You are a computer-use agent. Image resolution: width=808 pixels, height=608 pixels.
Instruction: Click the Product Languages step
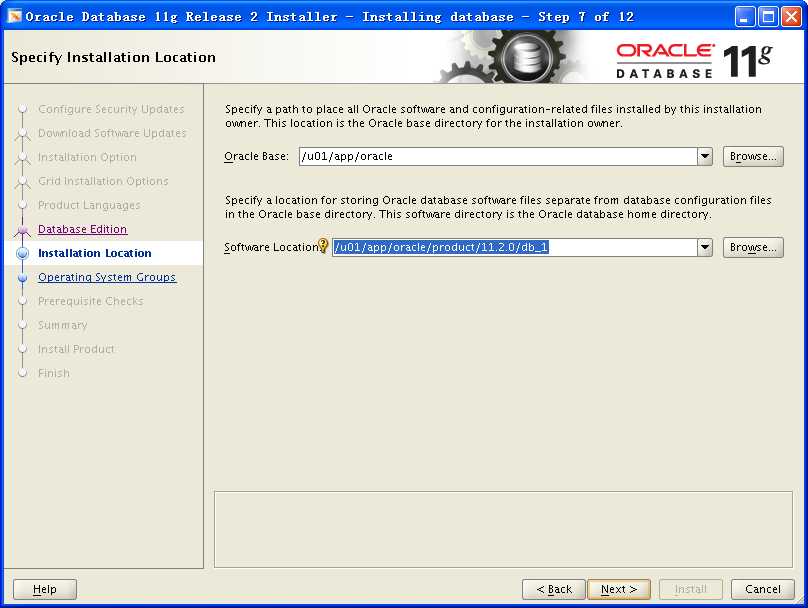click(89, 205)
